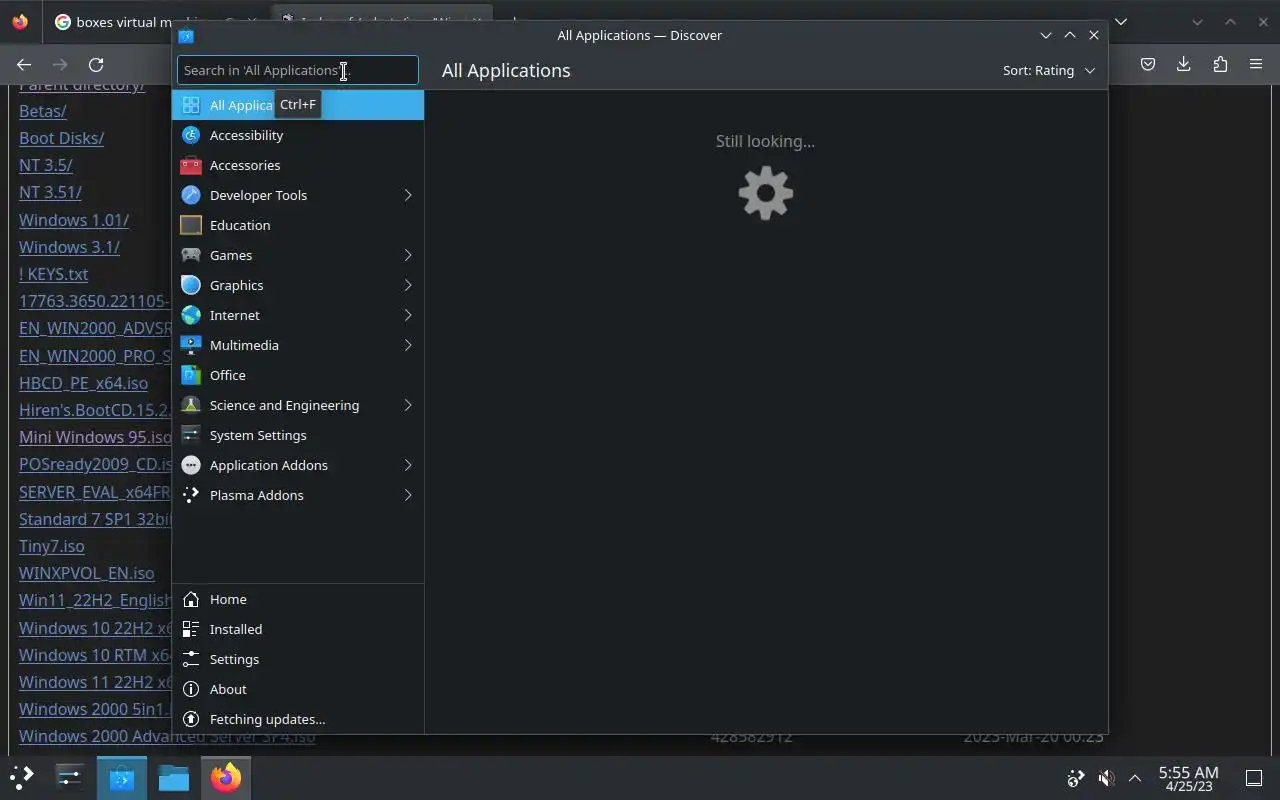The width and height of the screenshot is (1280, 800).
Task: Open the Application Addons icon
Action: point(191,465)
